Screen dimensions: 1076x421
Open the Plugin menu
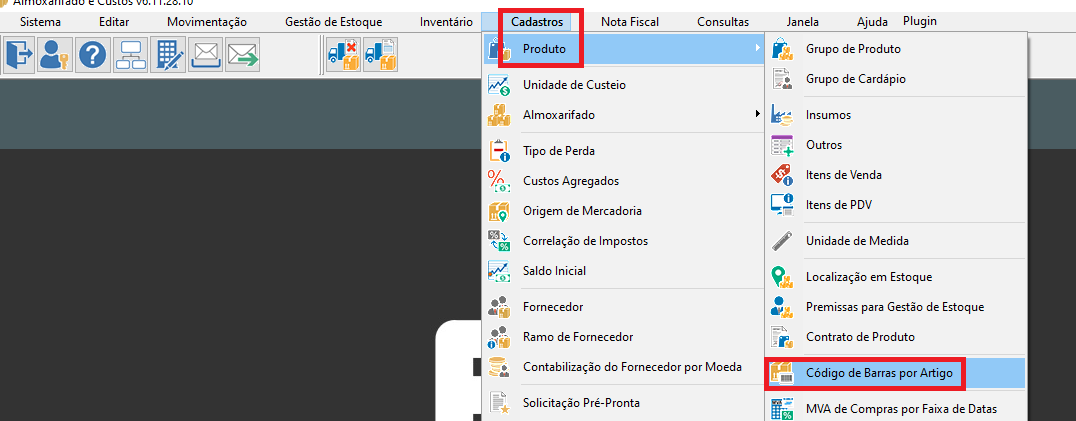pos(920,21)
